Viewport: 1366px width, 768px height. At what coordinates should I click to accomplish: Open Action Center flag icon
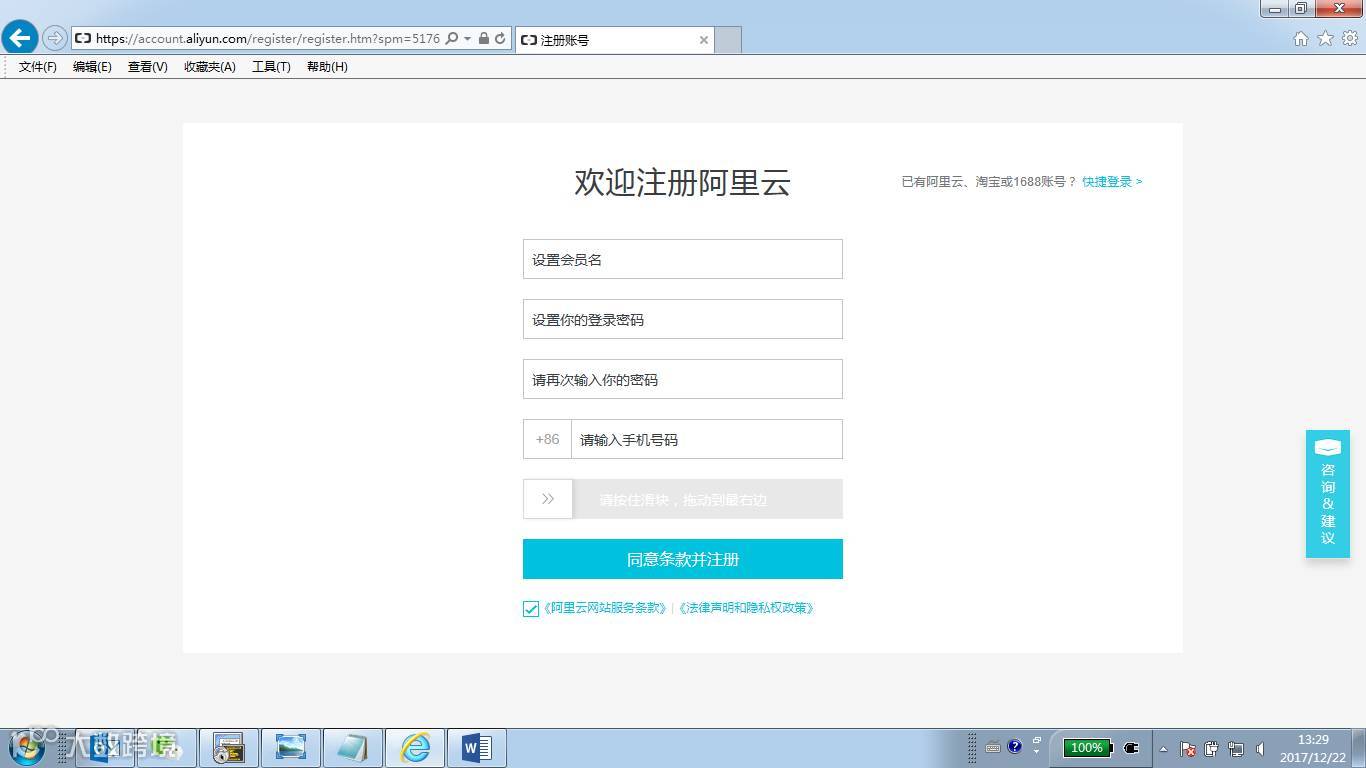click(x=1188, y=749)
